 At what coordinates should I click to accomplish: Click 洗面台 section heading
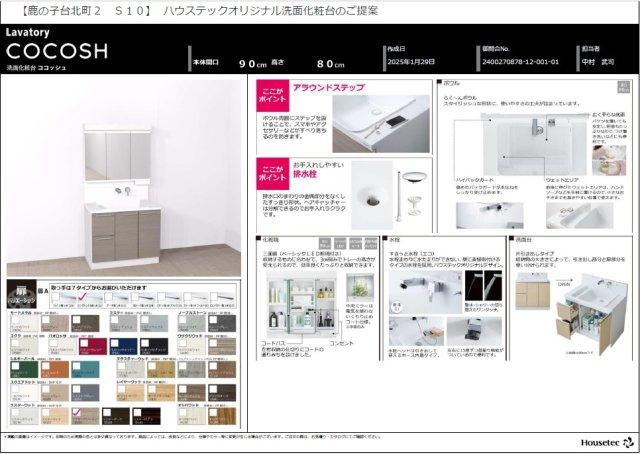click(523, 239)
